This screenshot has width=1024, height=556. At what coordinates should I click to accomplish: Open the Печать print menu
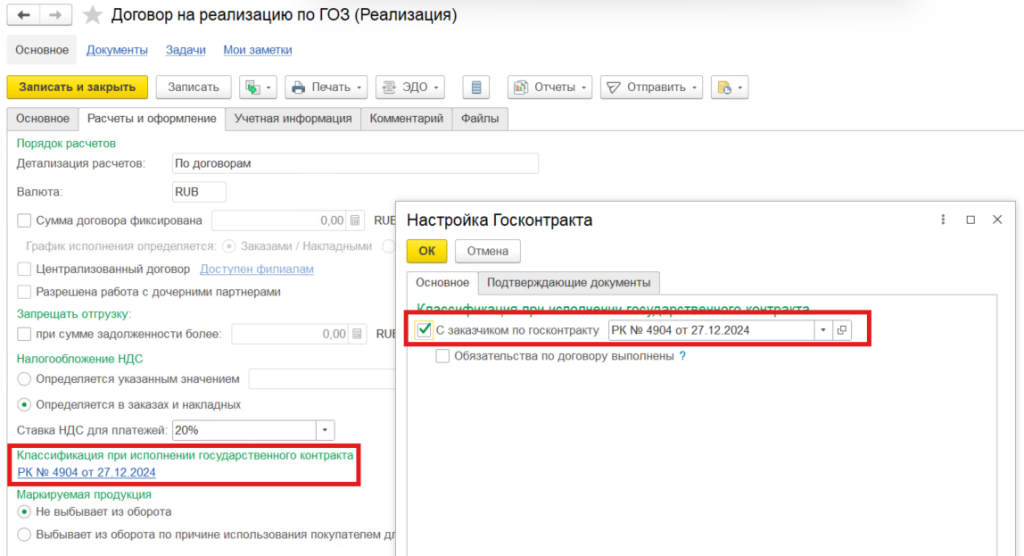(x=326, y=87)
